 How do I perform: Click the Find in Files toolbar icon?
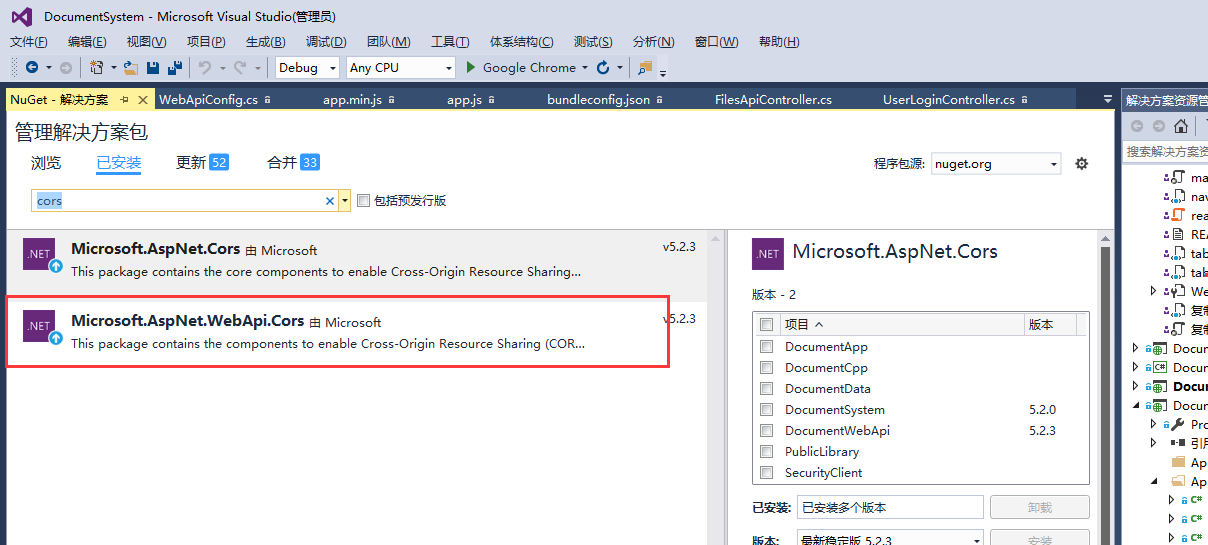pyautogui.click(x=645, y=68)
